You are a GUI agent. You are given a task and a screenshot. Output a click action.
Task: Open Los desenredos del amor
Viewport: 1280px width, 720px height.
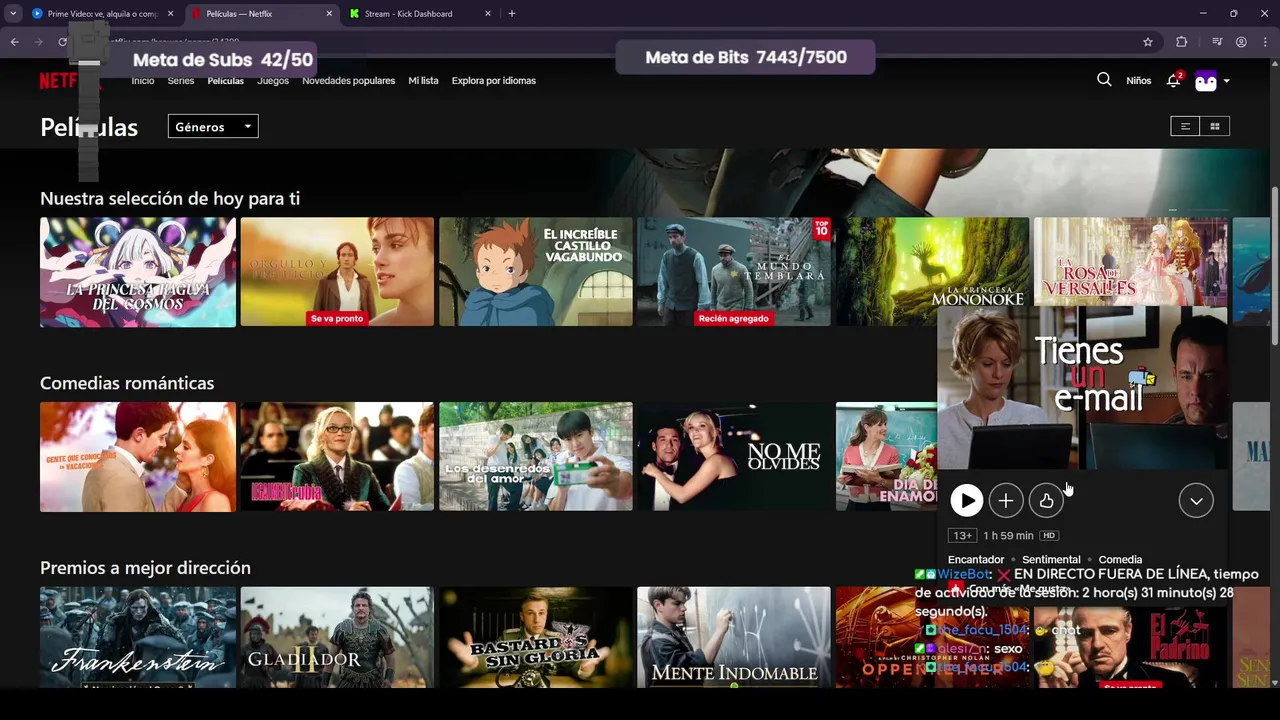536,456
